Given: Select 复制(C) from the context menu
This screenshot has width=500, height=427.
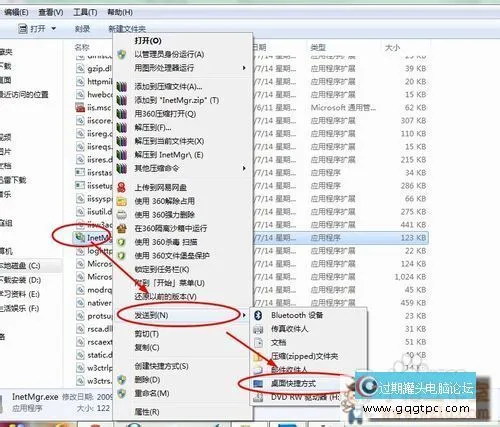Looking at the screenshot, I should point(147,348).
